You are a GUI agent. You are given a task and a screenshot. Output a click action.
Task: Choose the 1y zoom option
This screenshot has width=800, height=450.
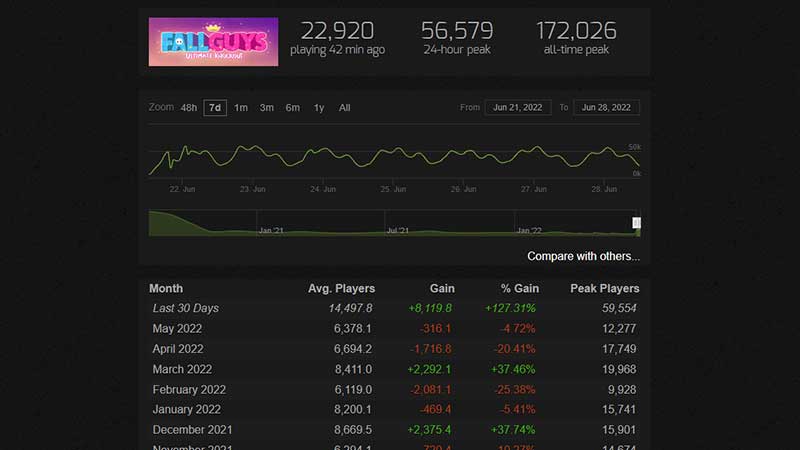(319, 108)
